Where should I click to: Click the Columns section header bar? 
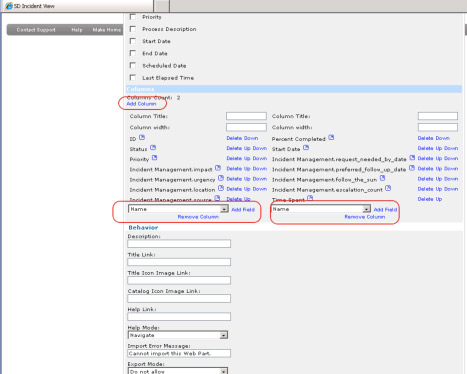click(294, 89)
